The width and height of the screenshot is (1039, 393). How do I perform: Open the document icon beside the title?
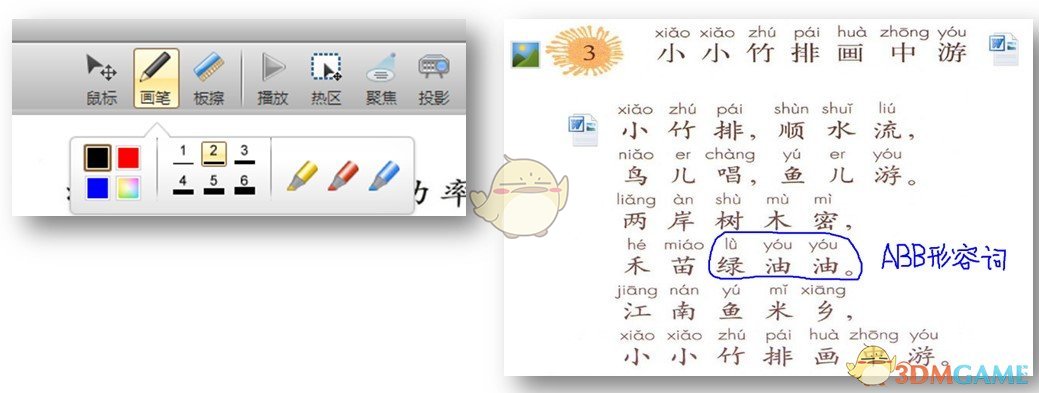click(1003, 50)
